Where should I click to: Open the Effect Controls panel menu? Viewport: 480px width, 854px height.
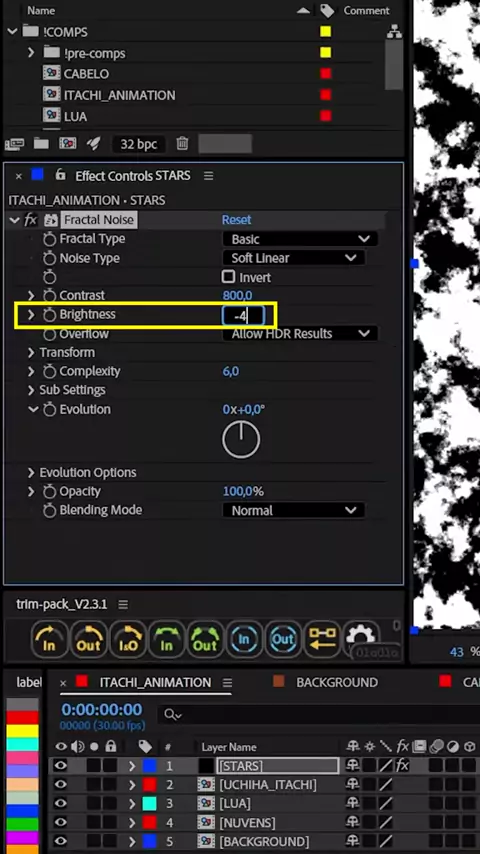(208, 176)
